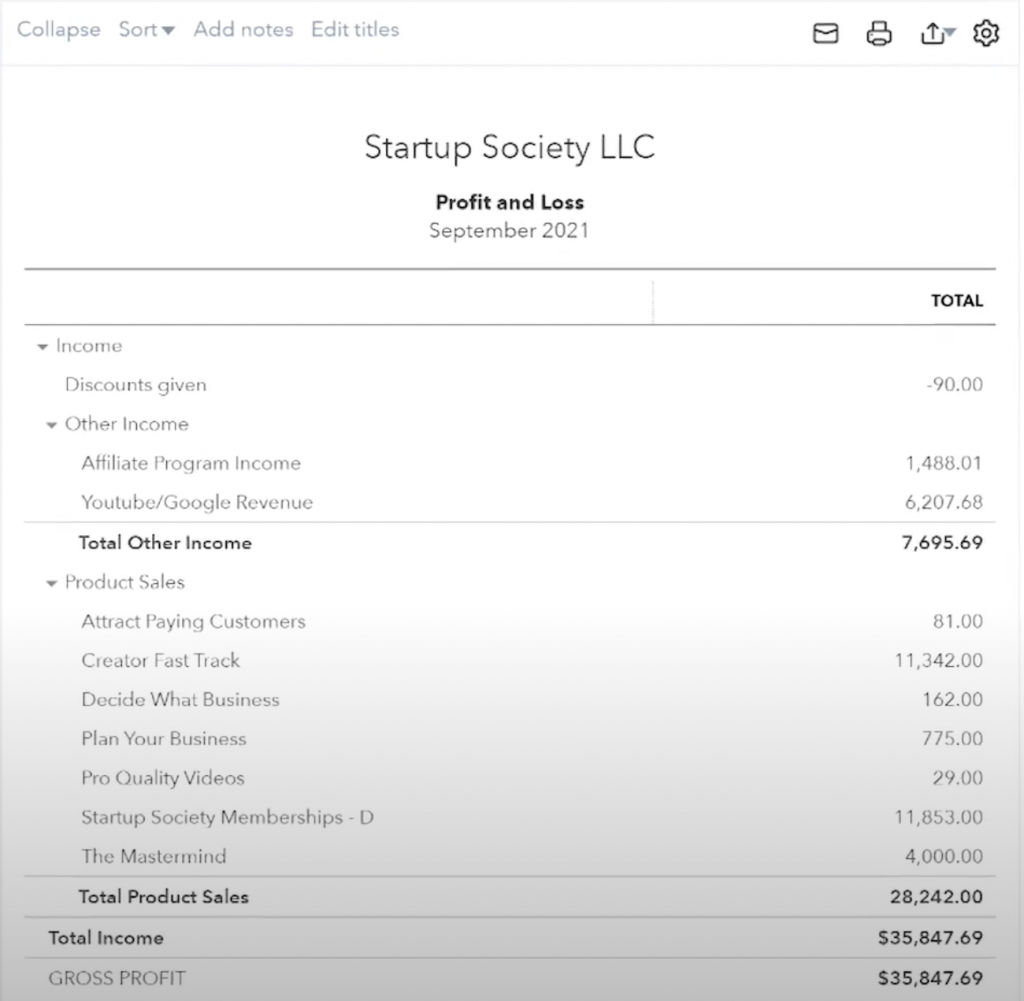Open the export dropdown arrow
Viewport: 1024px width, 1001px height.
pos(950,31)
